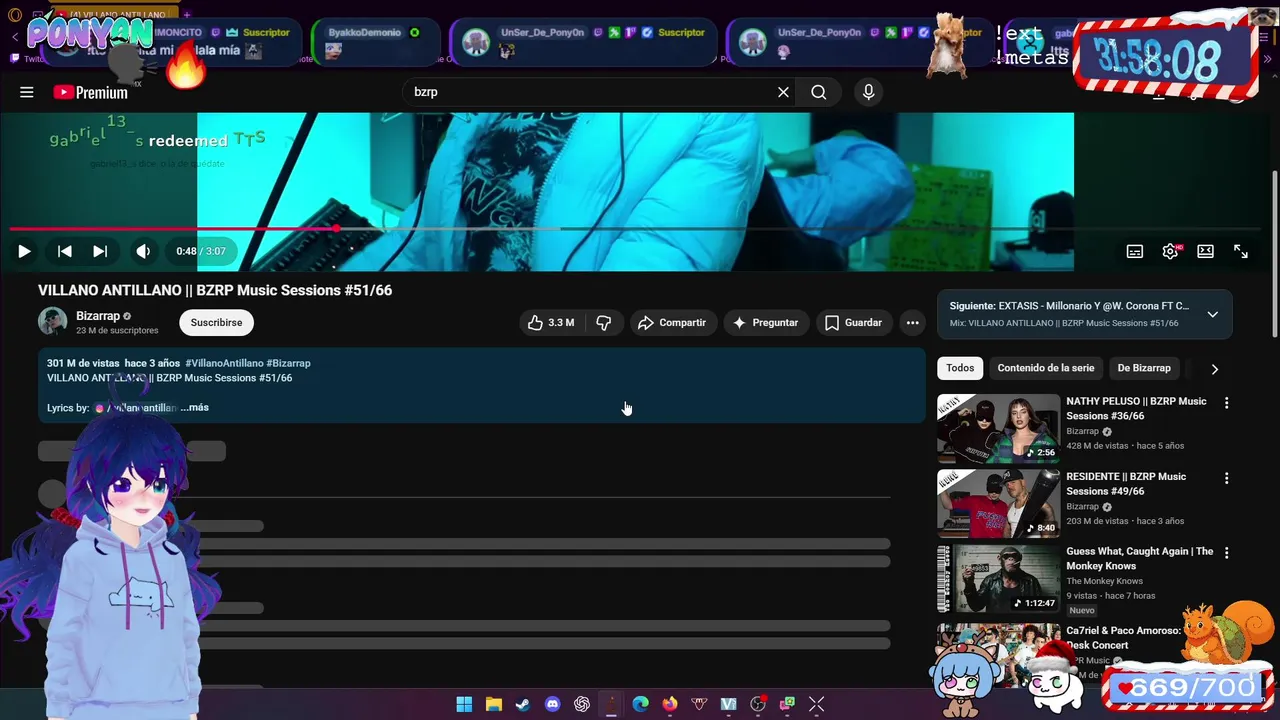Open Guess What, Caught Again title
This screenshot has width=1280, height=720.
pos(1140,558)
